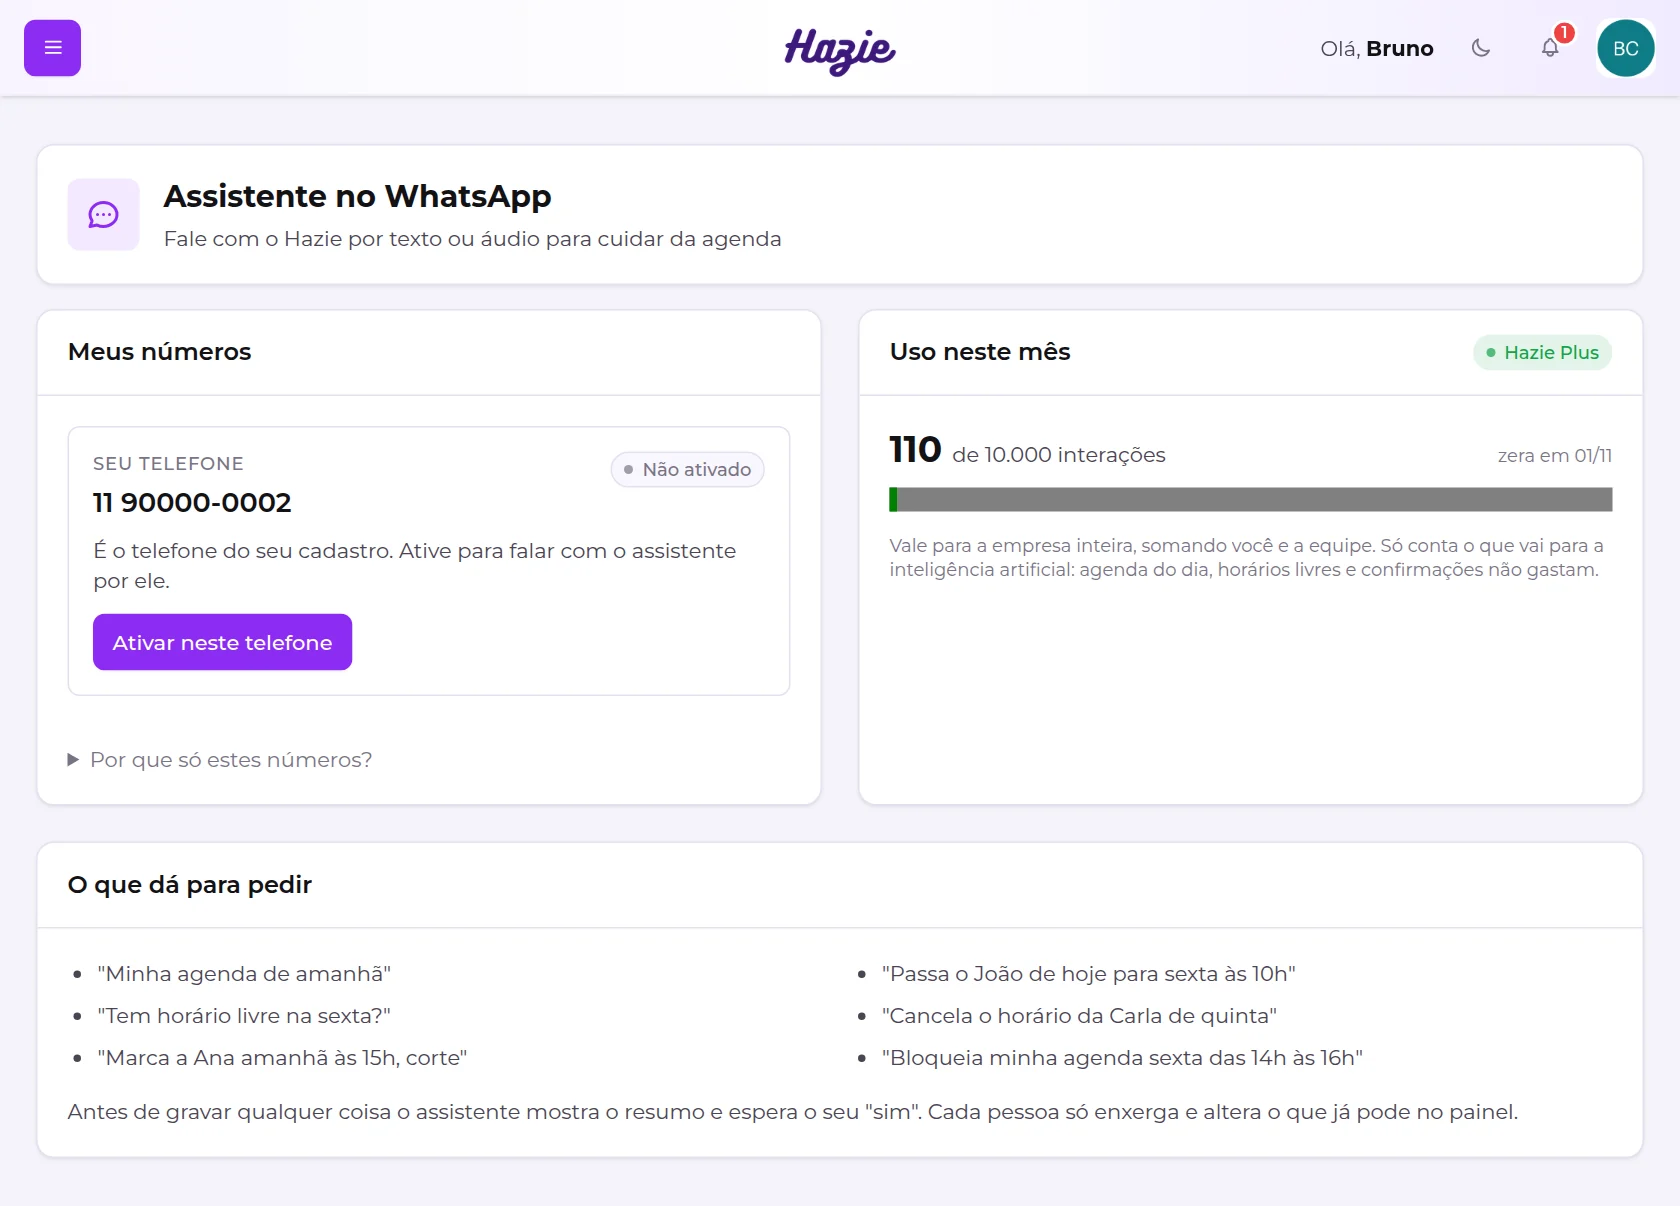Screen dimensions: 1680x1206
Task: Click the 110 interactions count
Action: pyautogui.click(x=915, y=450)
